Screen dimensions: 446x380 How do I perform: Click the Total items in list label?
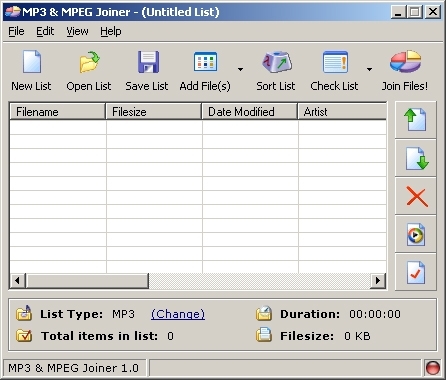coord(99,336)
